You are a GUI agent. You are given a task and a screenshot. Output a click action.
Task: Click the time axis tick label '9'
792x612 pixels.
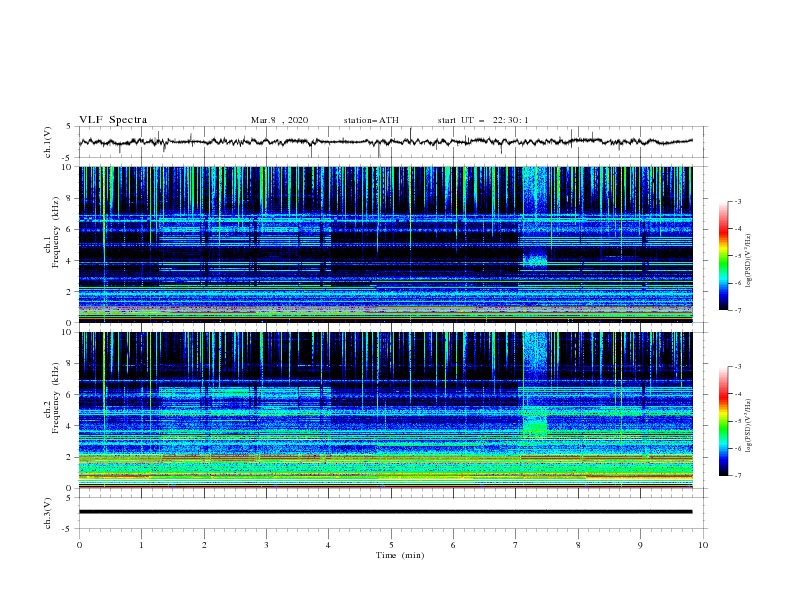pos(640,545)
